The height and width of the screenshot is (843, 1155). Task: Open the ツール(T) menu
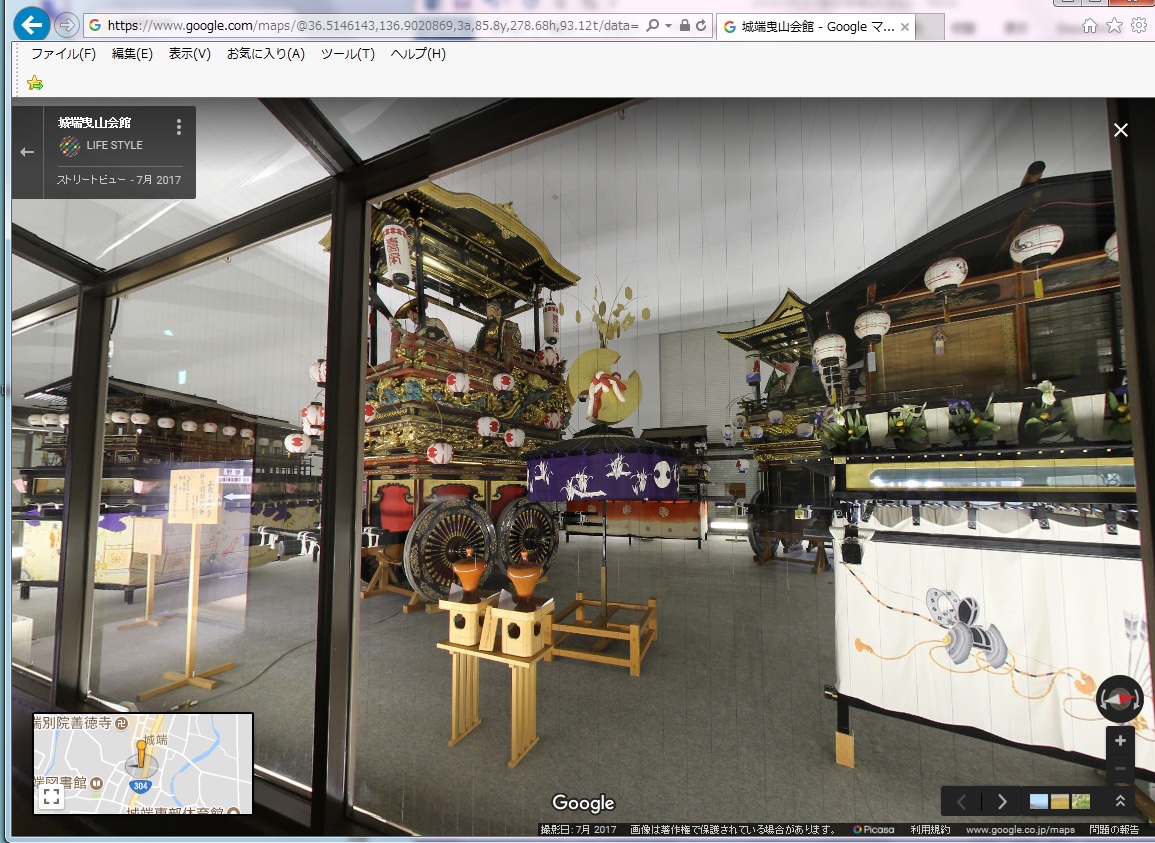(x=348, y=54)
